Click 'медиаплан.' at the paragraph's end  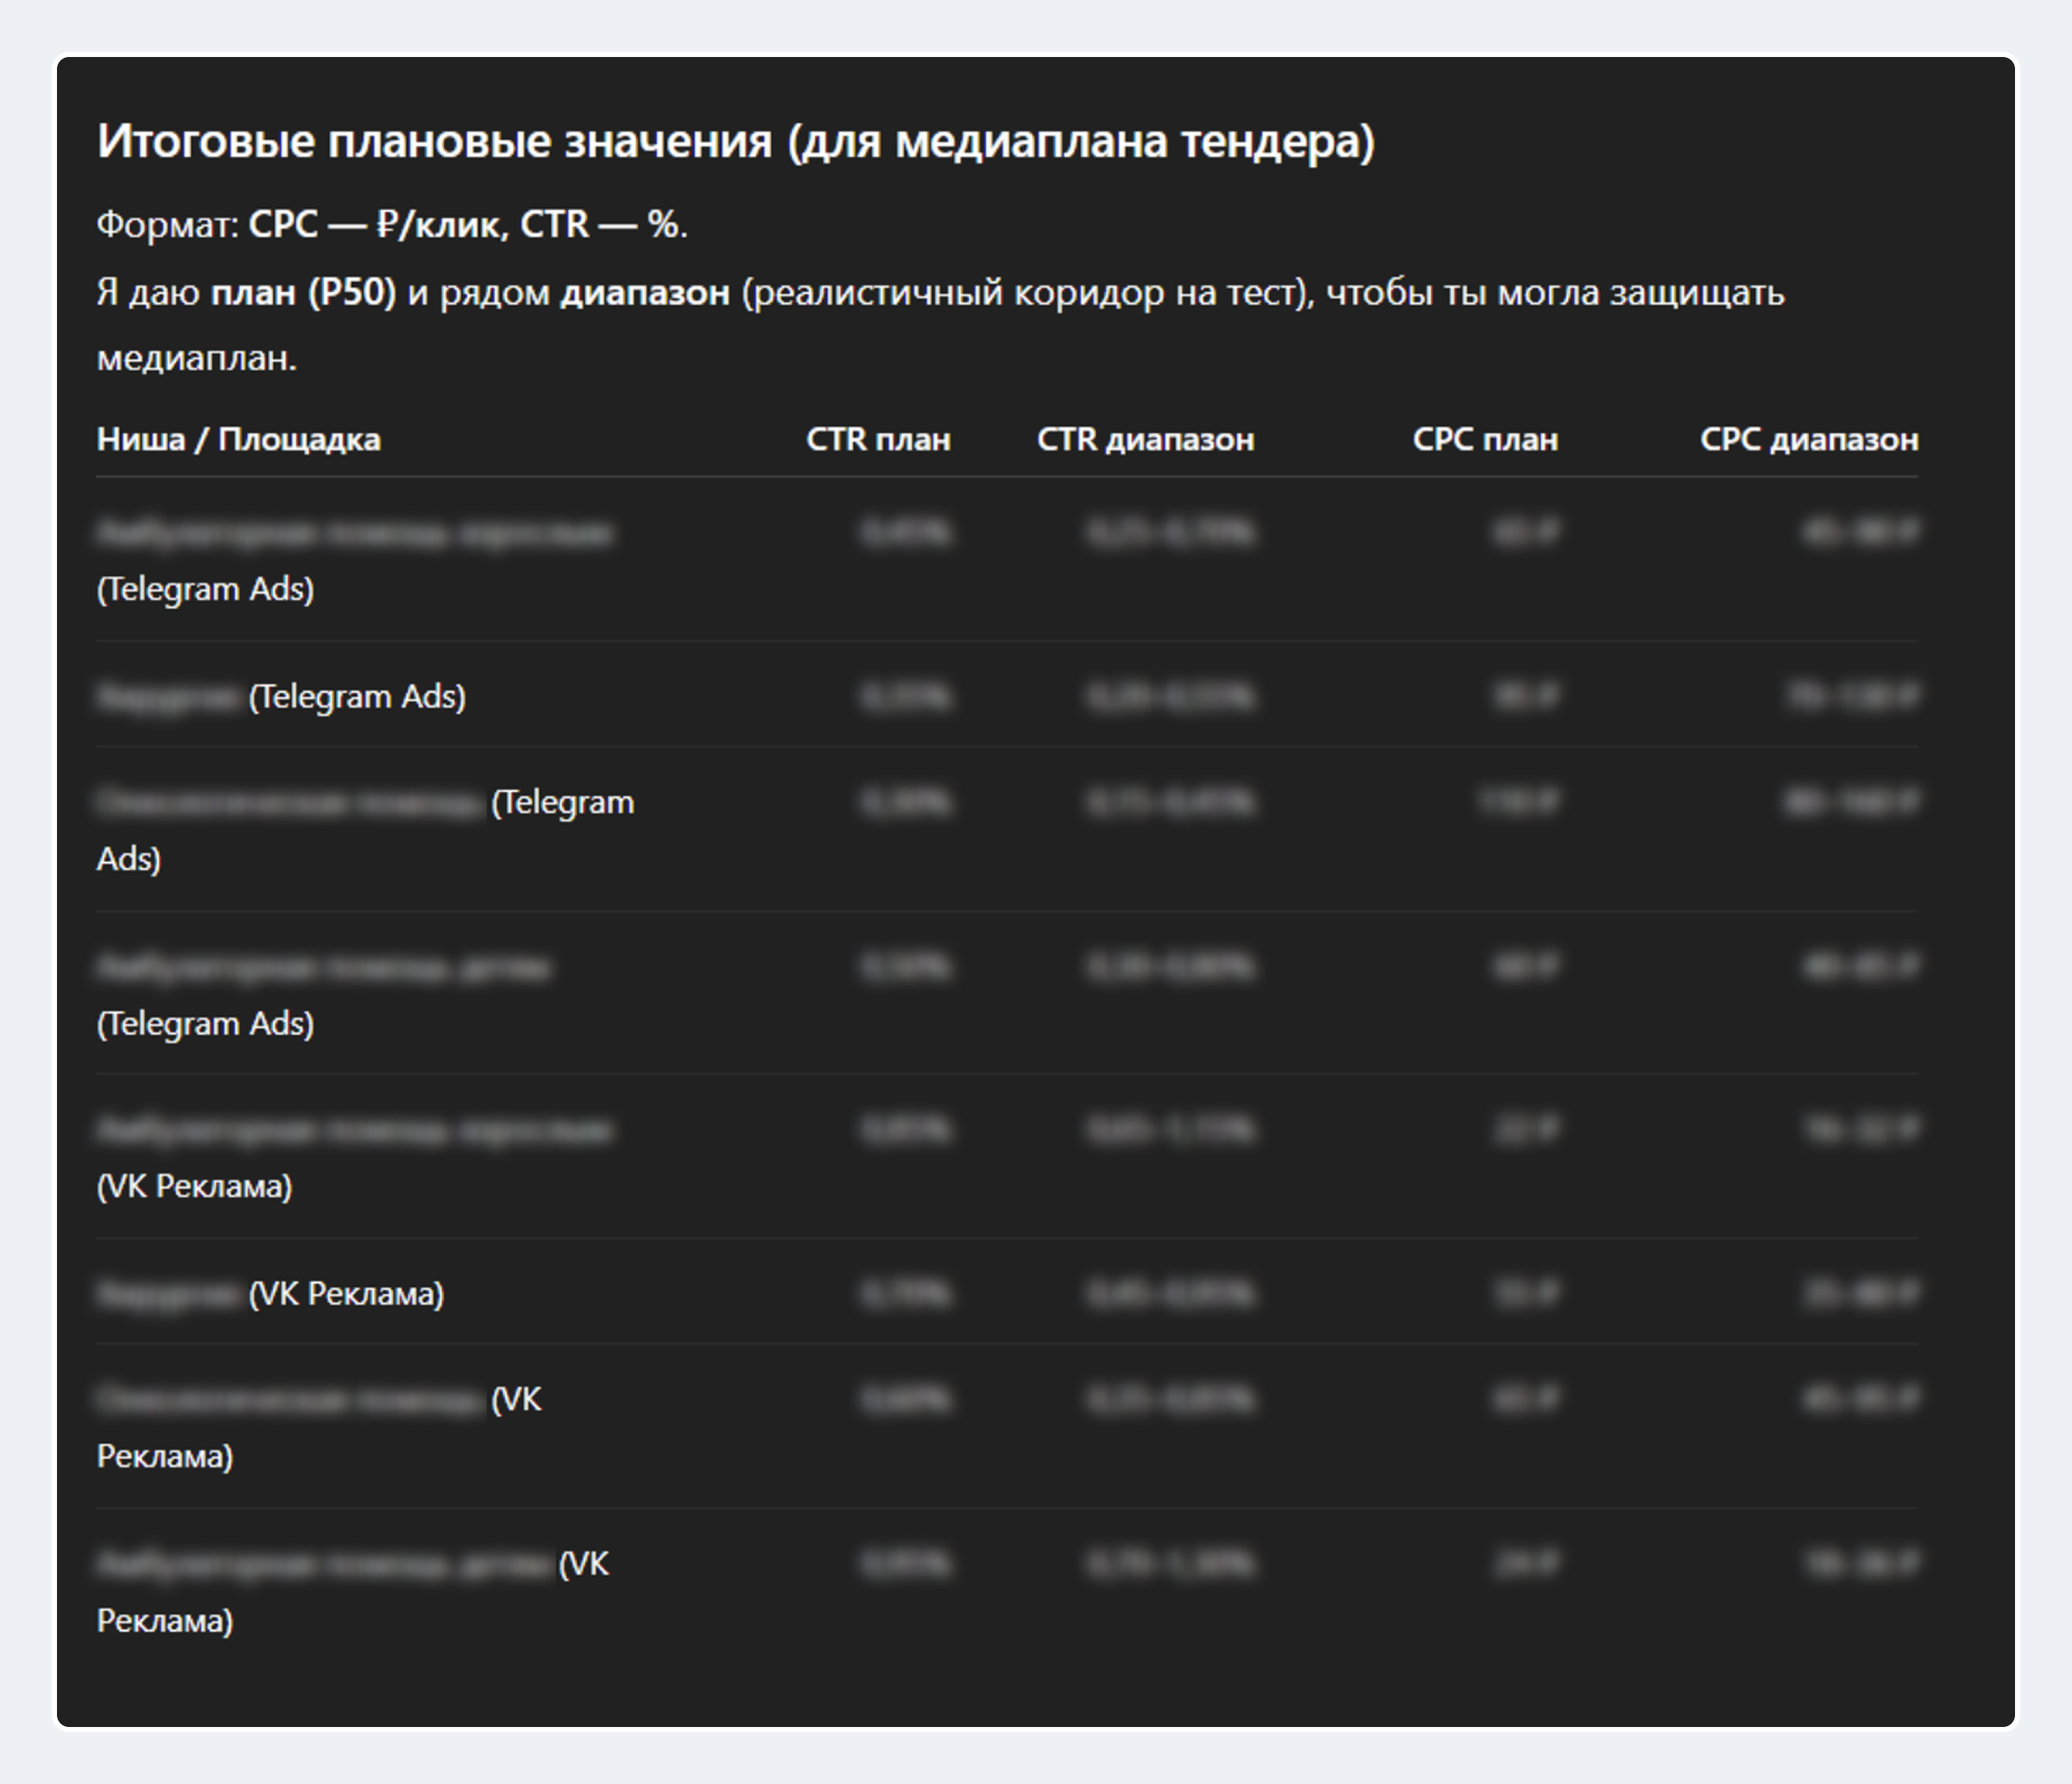[196, 358]
